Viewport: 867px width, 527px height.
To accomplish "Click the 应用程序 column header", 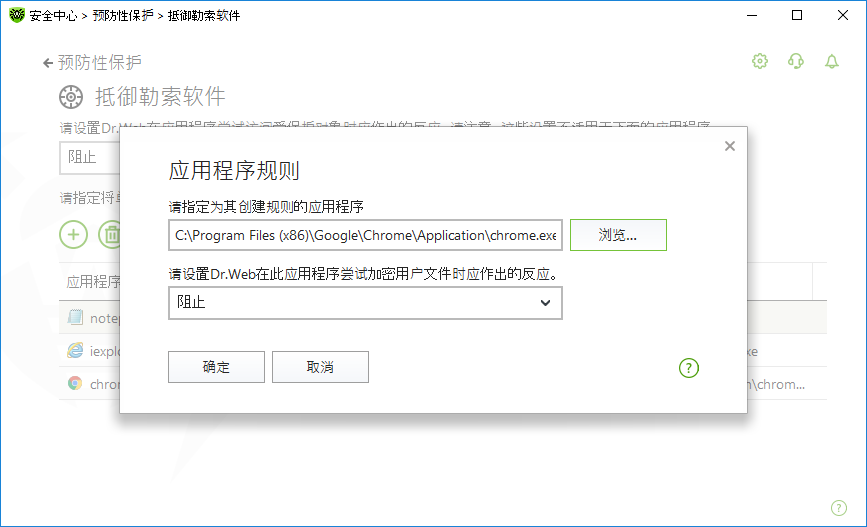I will click(x=93, y=282).
